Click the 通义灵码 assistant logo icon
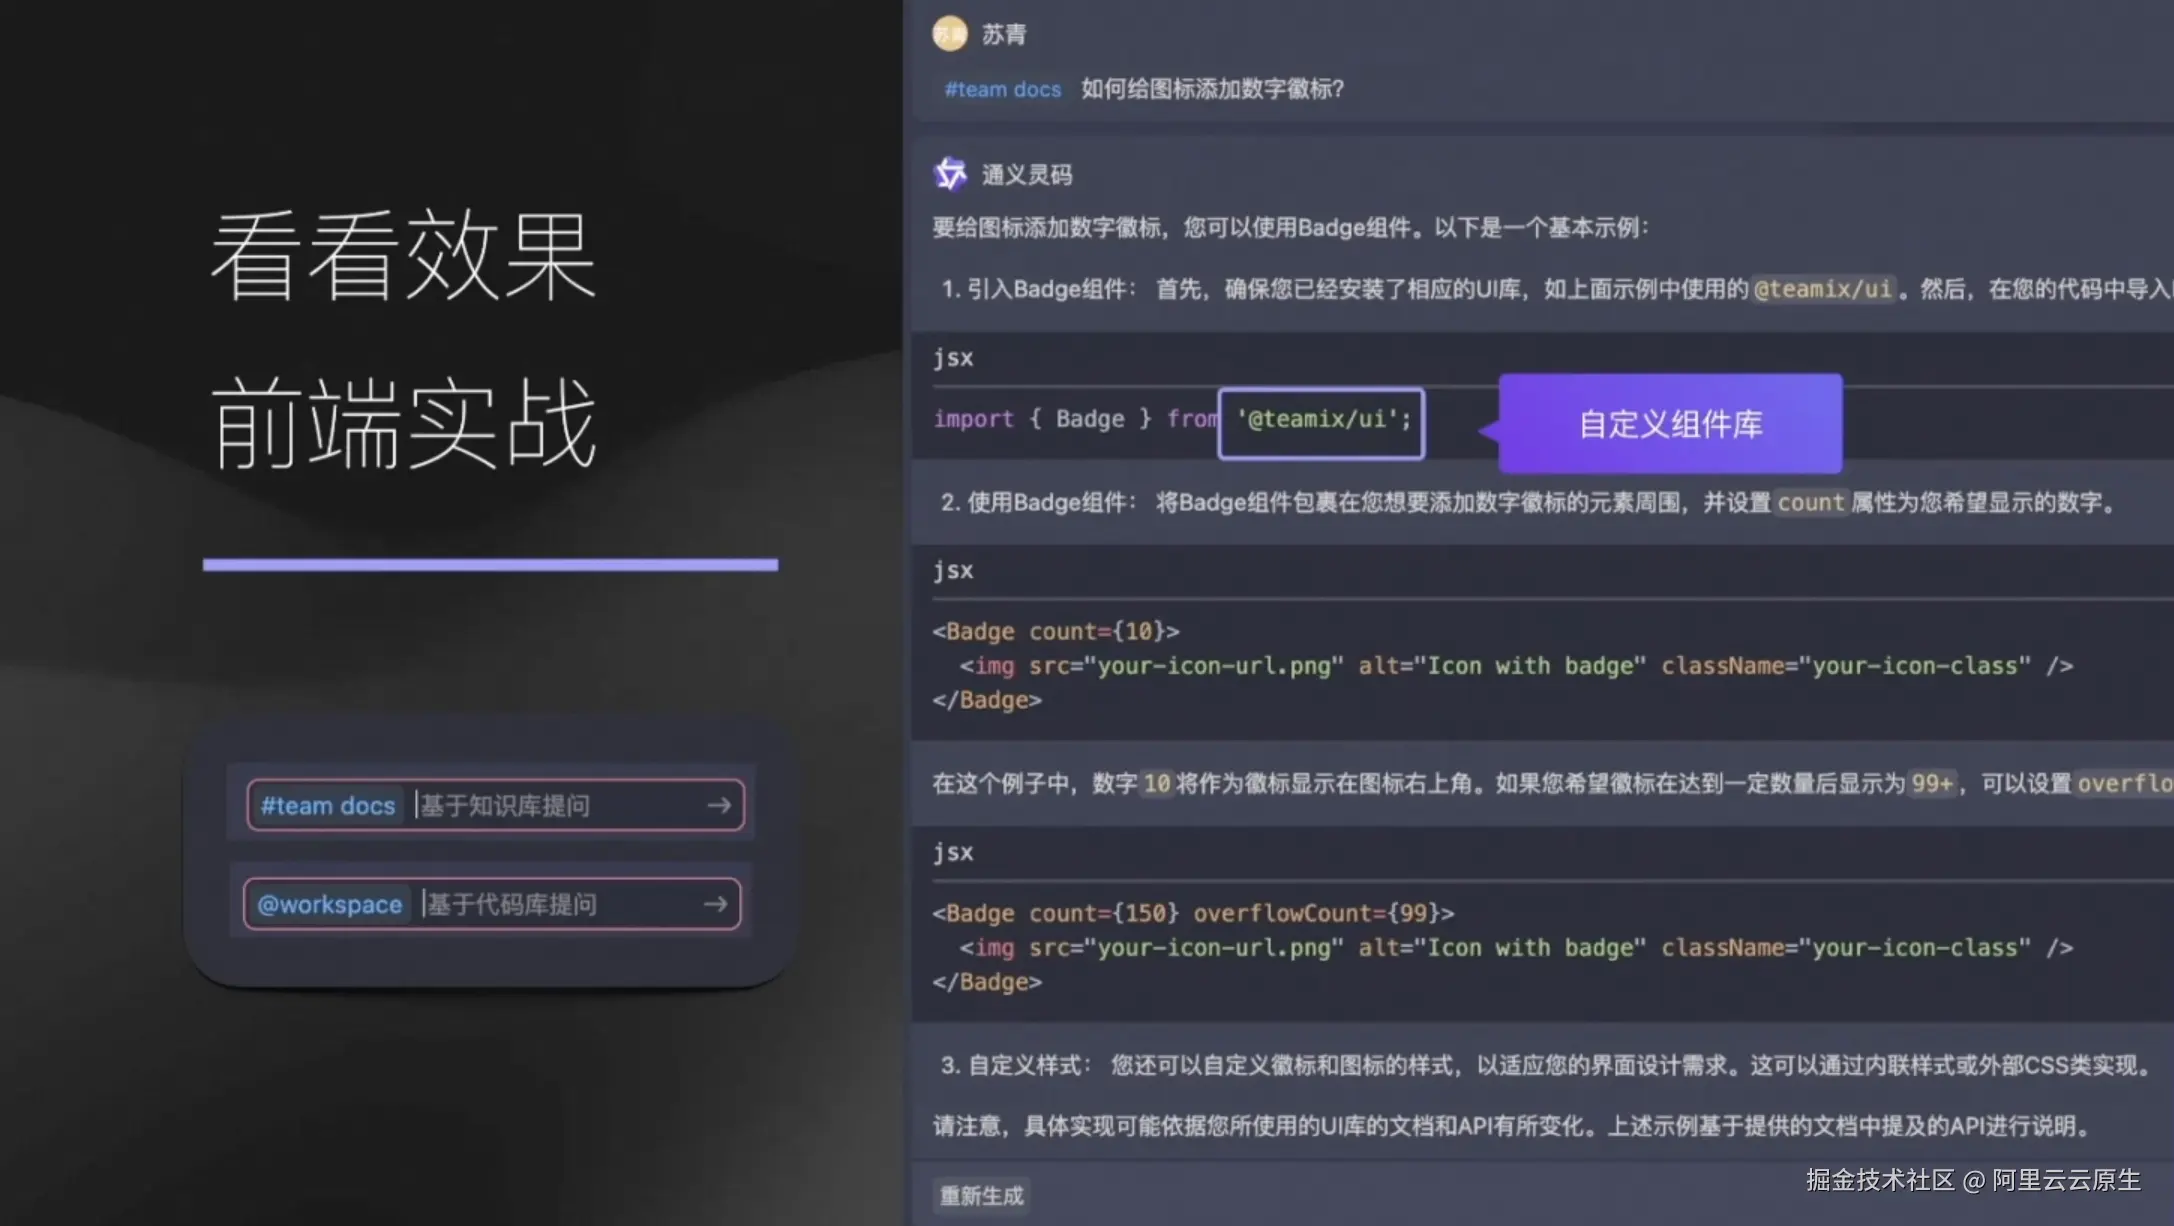The width and height of the screenshot is (2174, 1226). click(x=950, y=174)
